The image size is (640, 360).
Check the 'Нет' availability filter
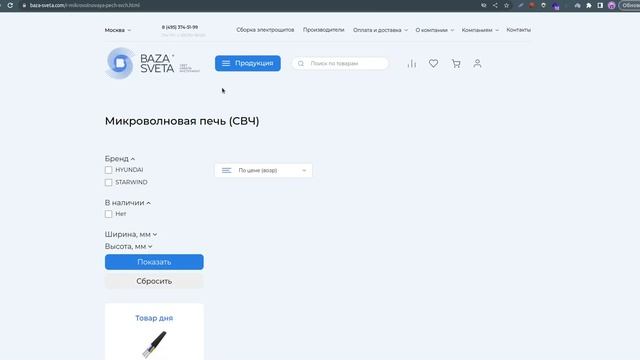tap(108, 214)
